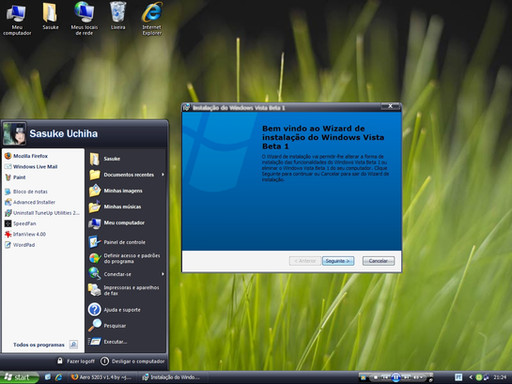Viewport: 512px width, 384px height.
Task: Expand Documentos recentes submenu arrow
Action: pos(163,174)
